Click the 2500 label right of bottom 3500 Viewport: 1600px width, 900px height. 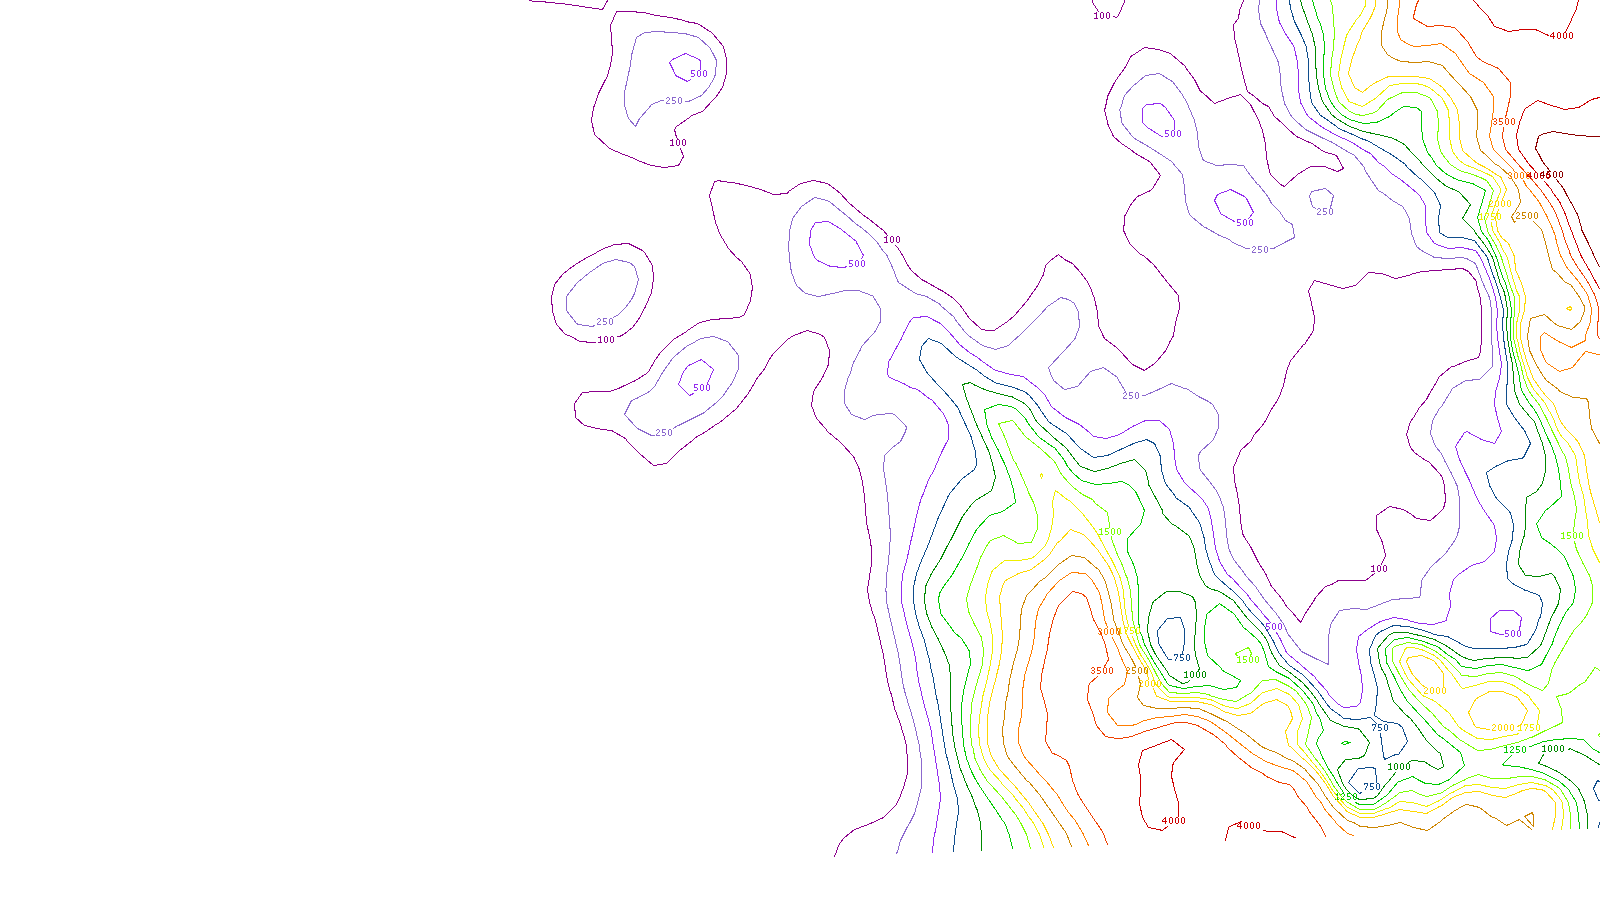pyautogui.click(x=1136, y=671)
